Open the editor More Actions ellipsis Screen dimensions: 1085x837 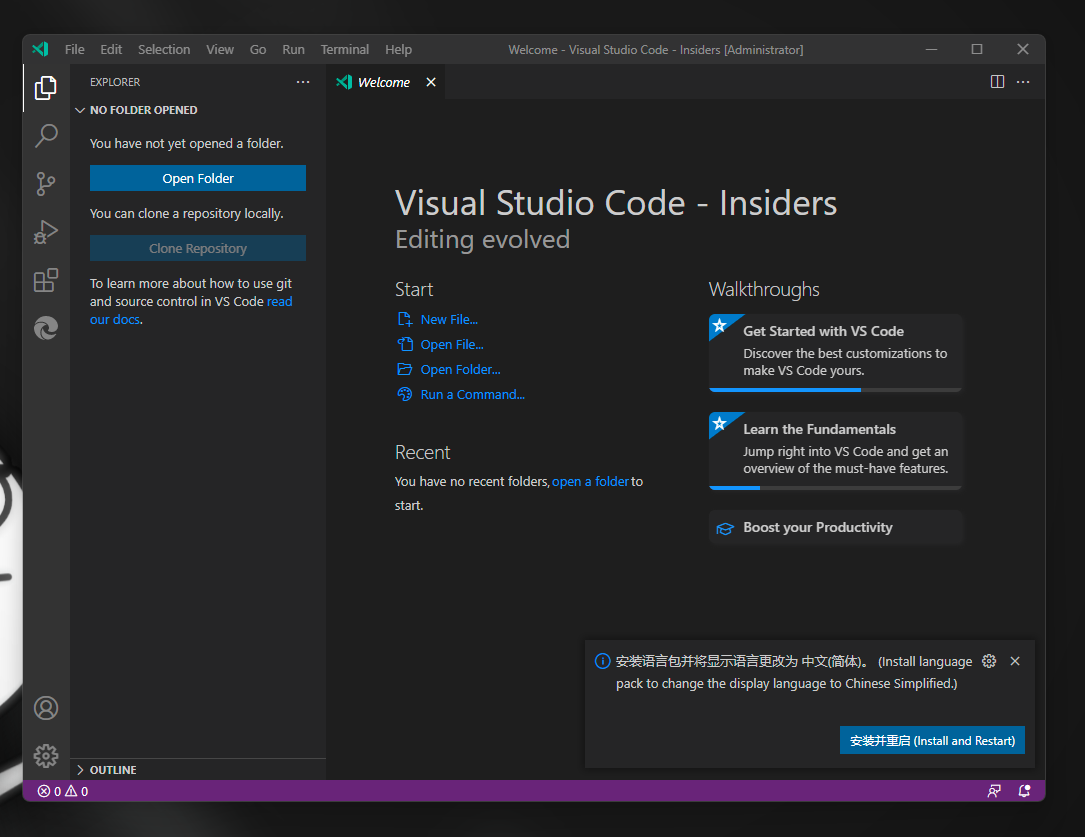click(x=1023, y=82)
